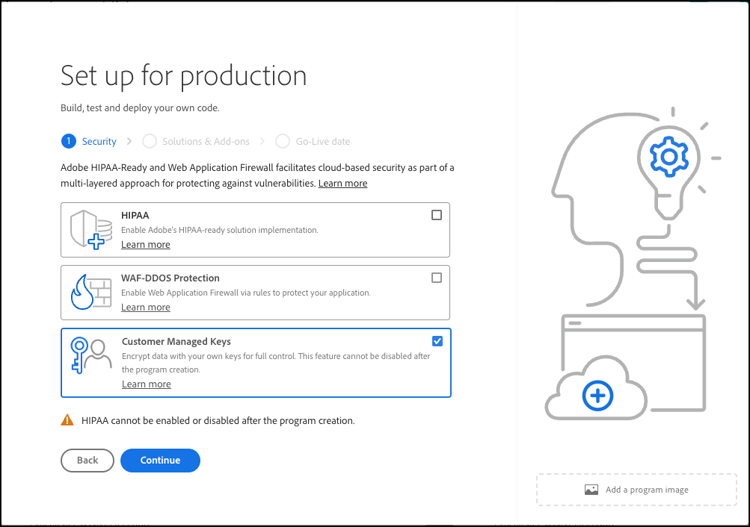Select the Solutions & Add-ons step circle
Image resolution: width=750 pixels, height=527 pixels.
click(x=150, y=141)
